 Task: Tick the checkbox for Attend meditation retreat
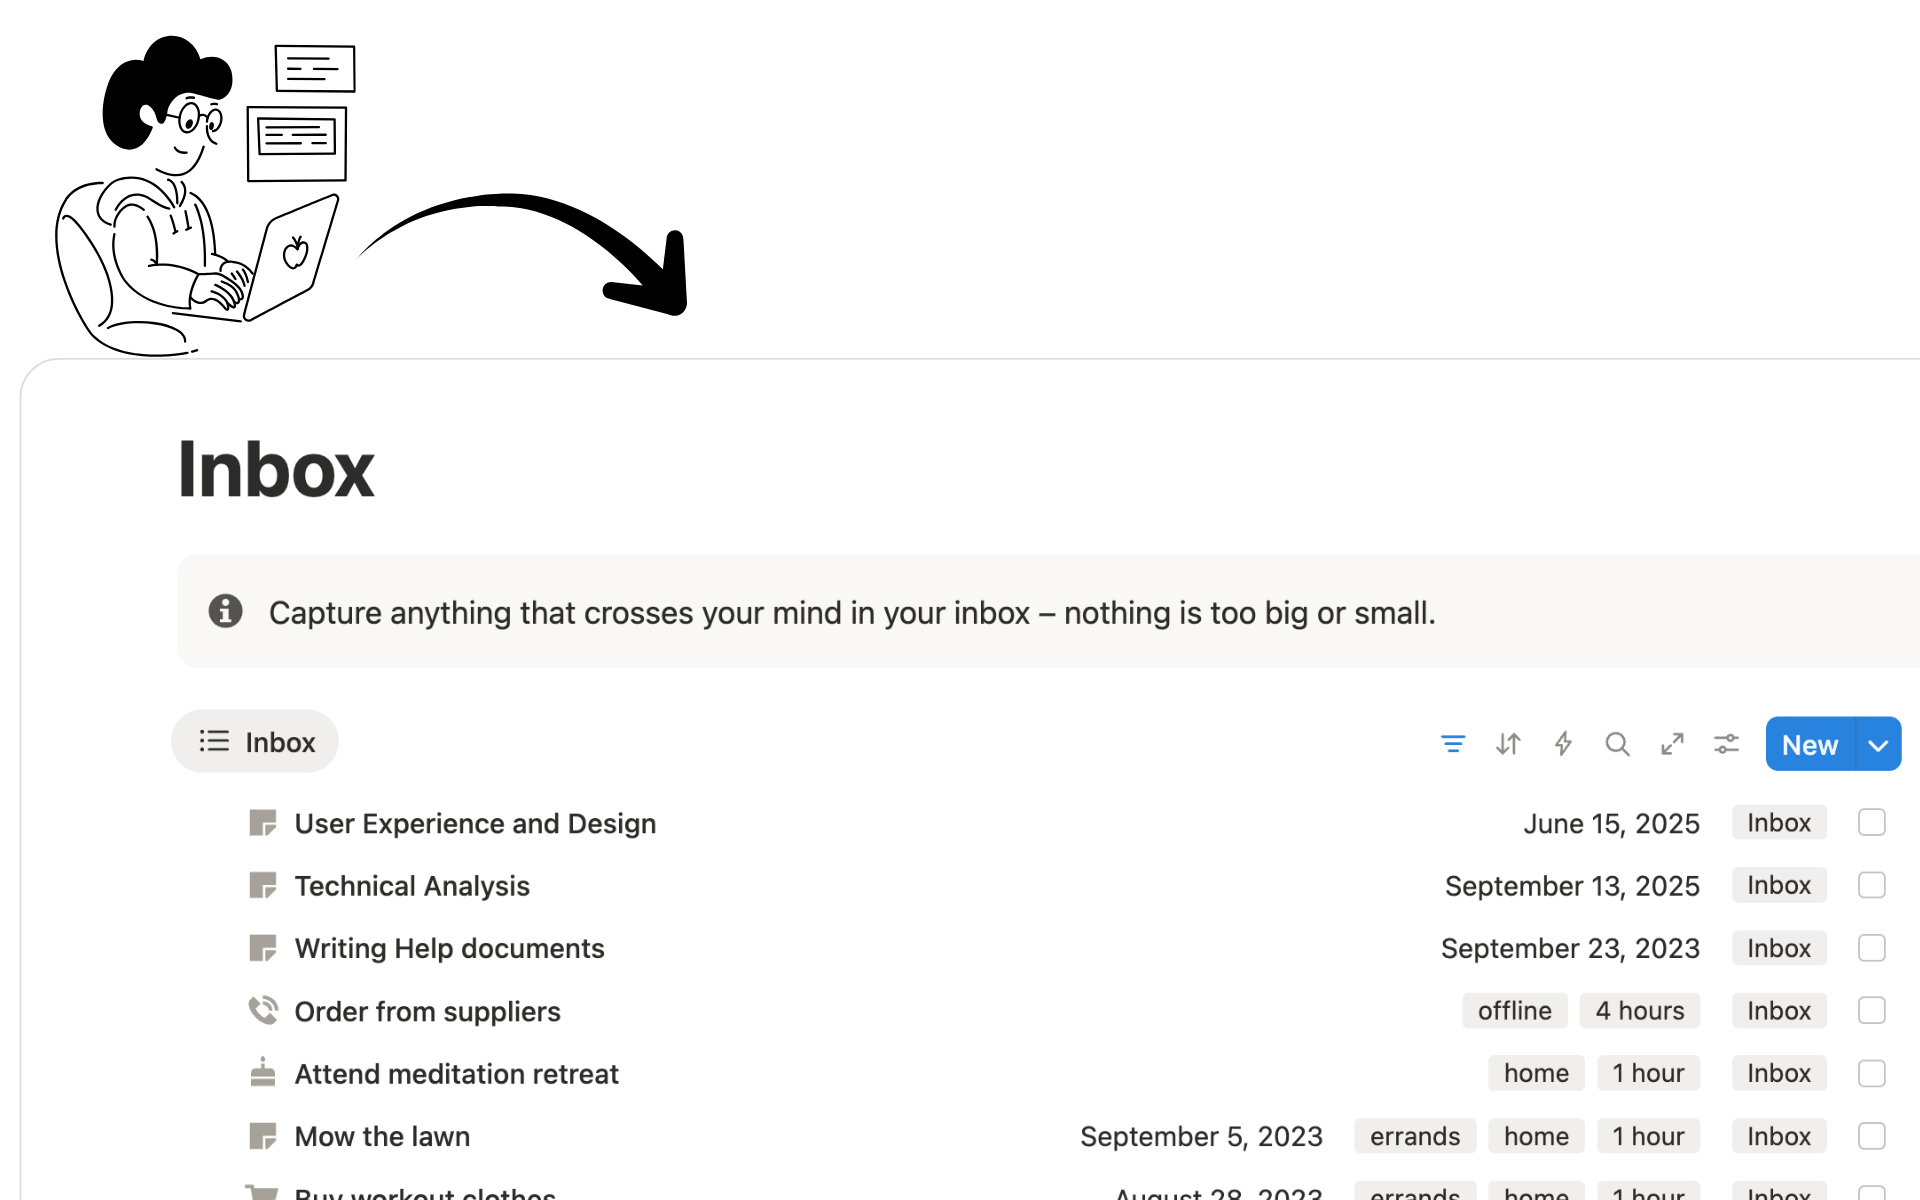[x=1872, y=1073]
